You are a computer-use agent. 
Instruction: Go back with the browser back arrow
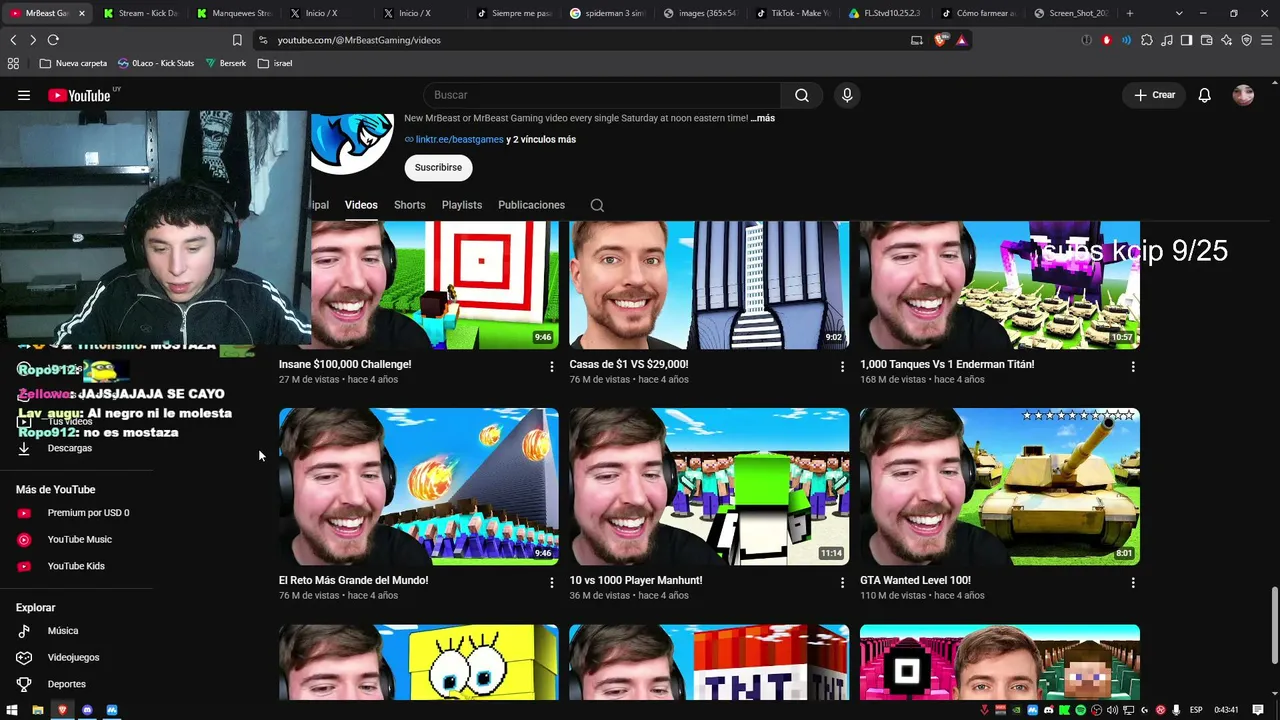[x=13, y=40]
